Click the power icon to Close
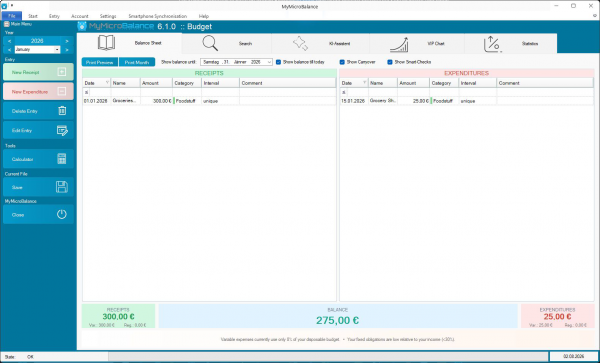The height and width of the screenshot is (363, 600). click(62, 215)
